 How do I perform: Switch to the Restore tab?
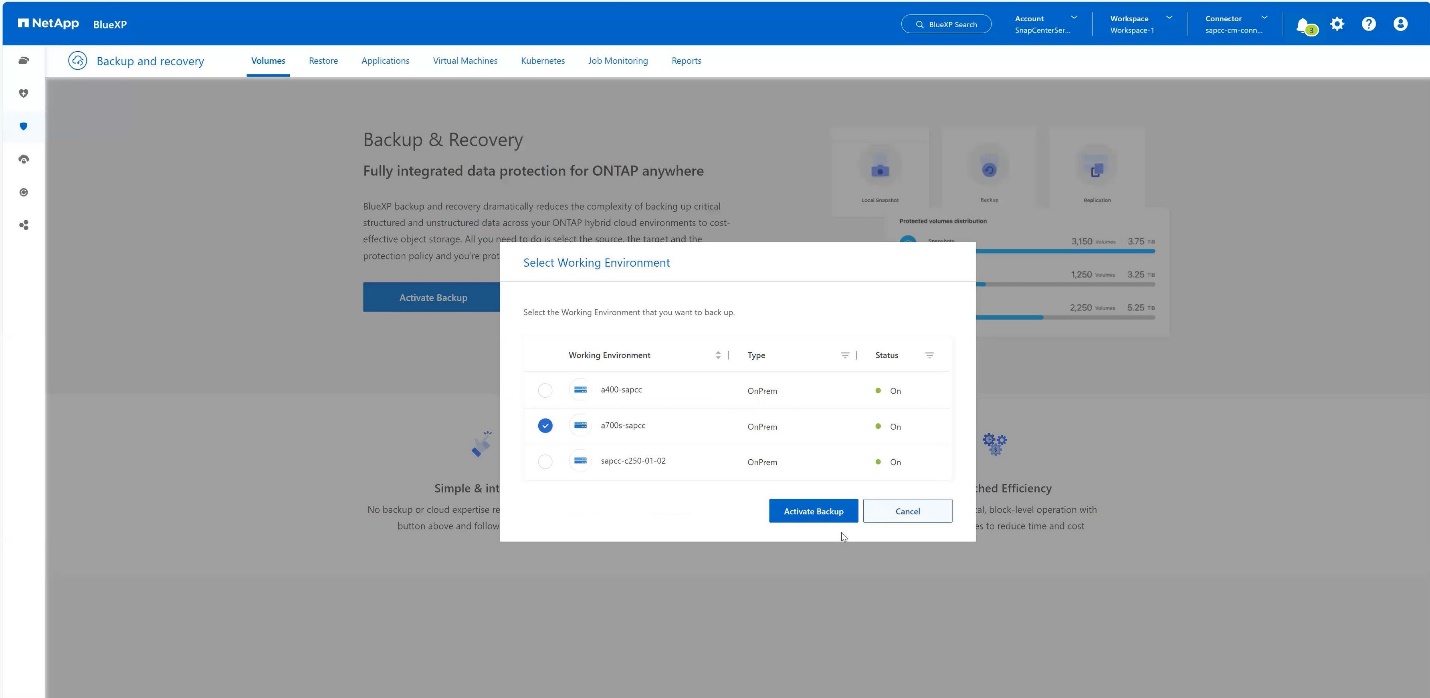(x=323, y=61)
